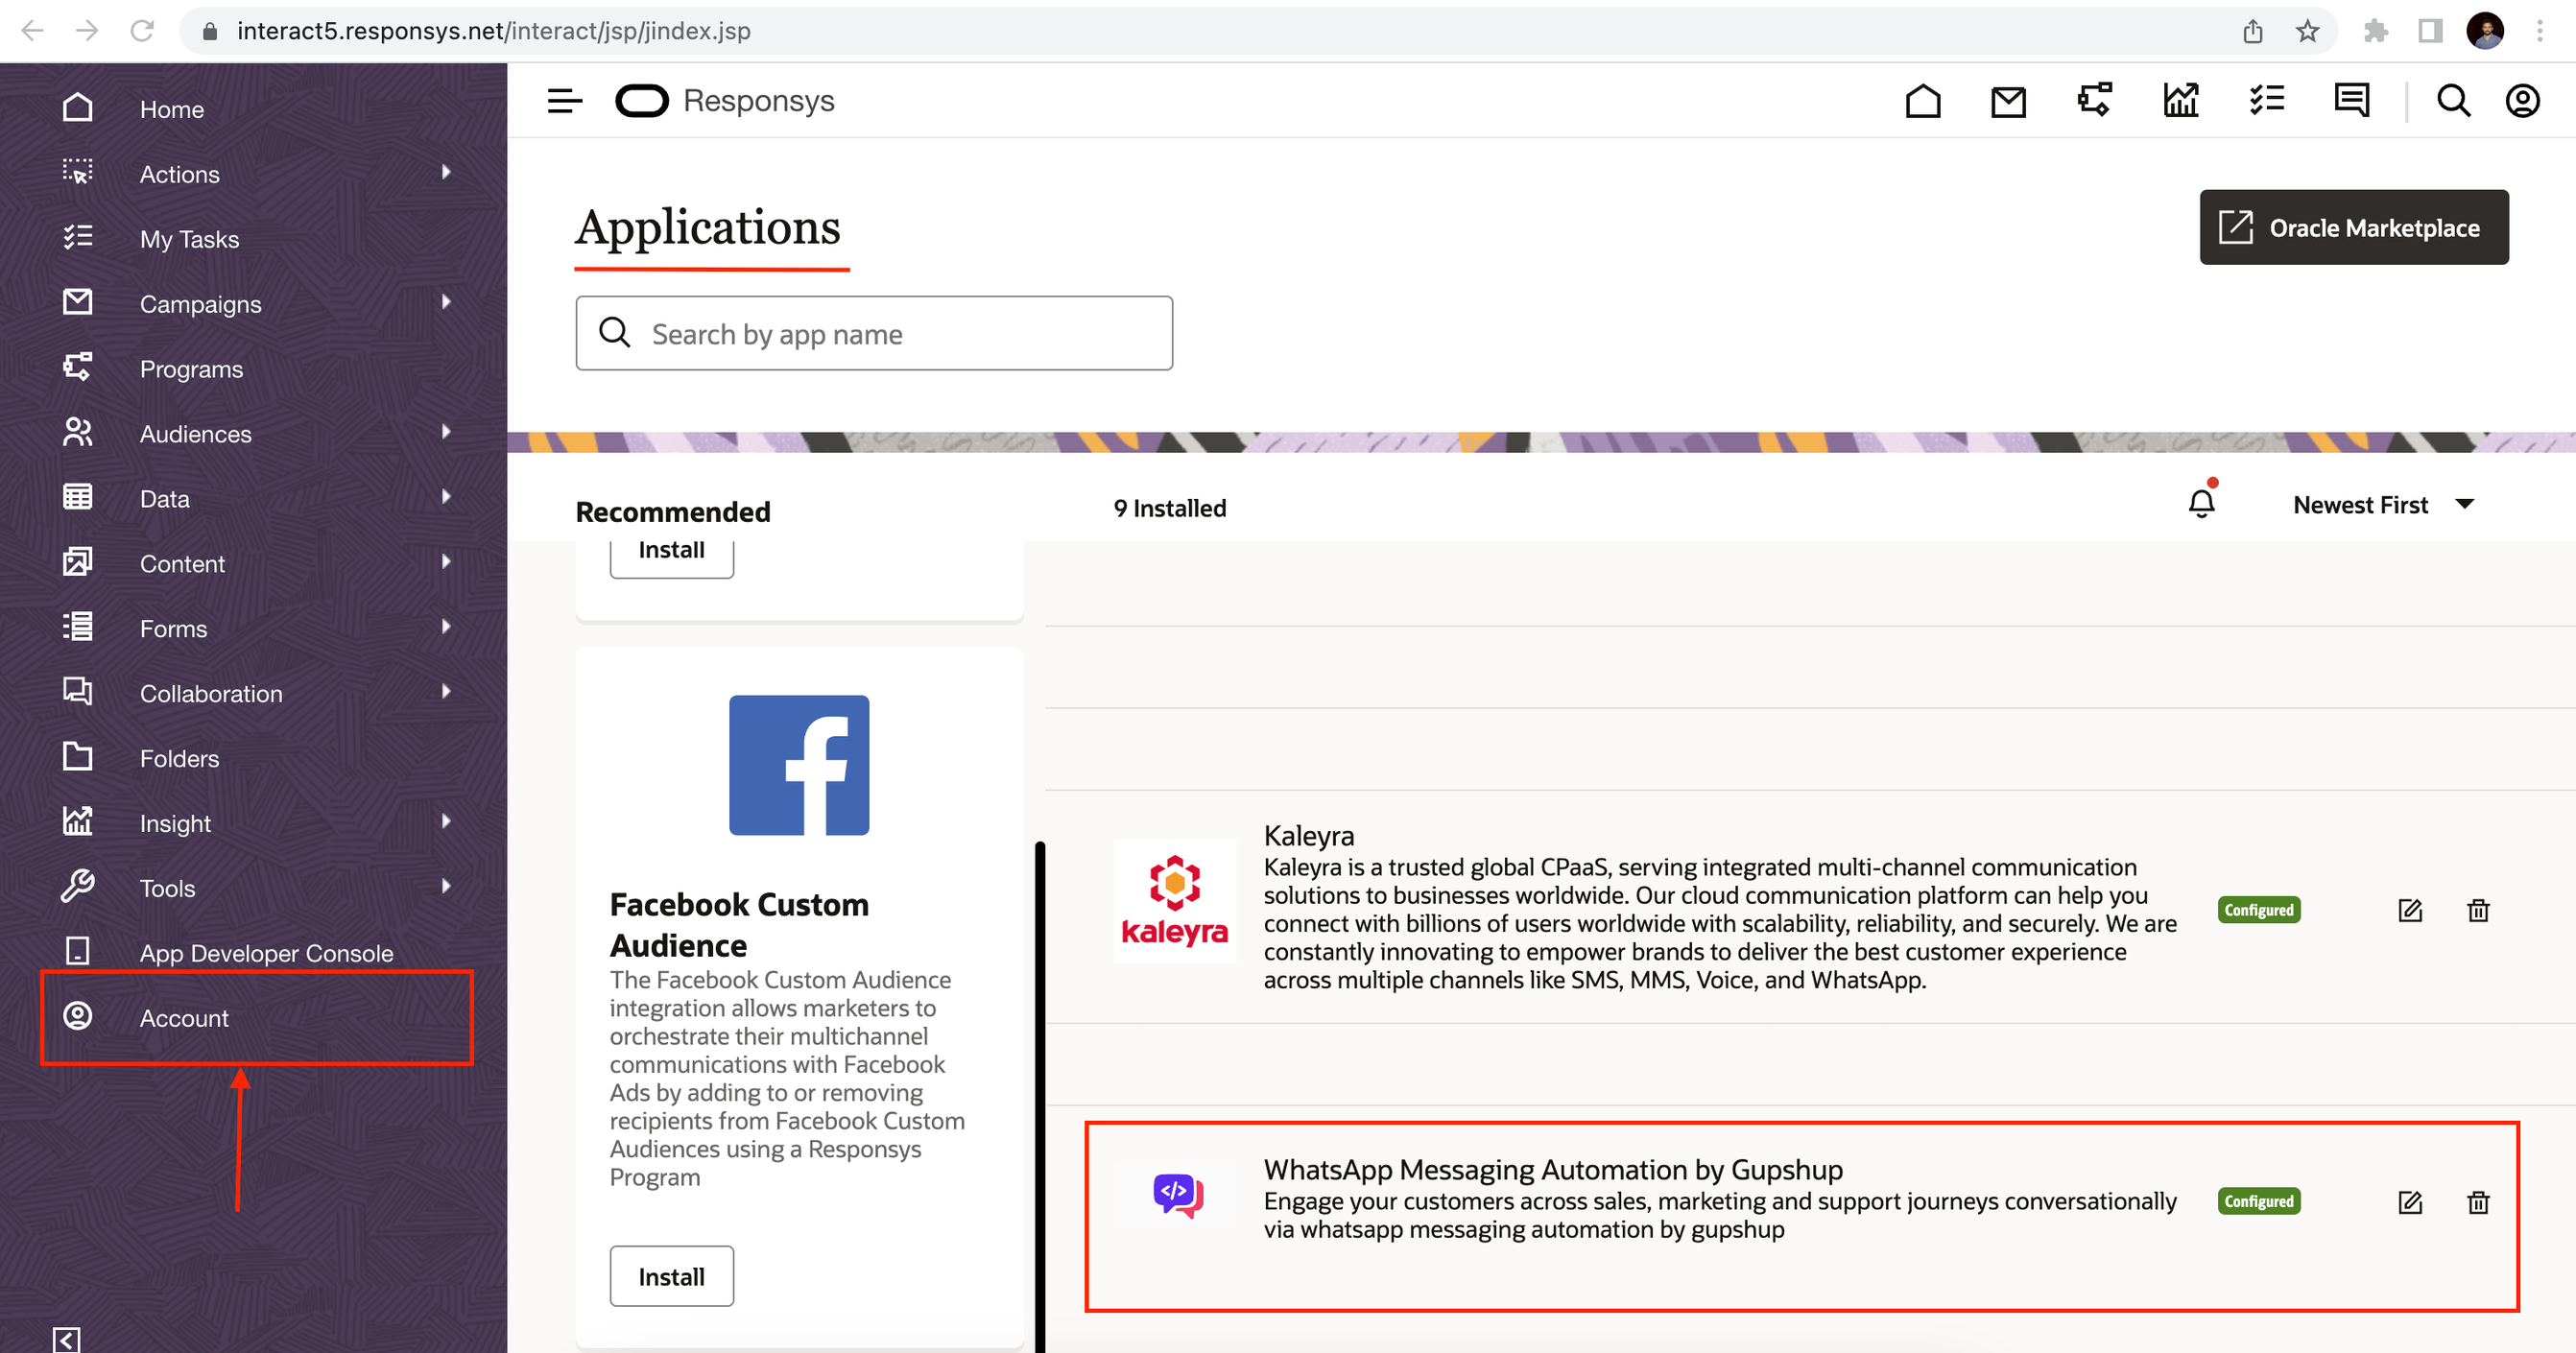Open Programs icon in top toolbar

coord(2094,101)
